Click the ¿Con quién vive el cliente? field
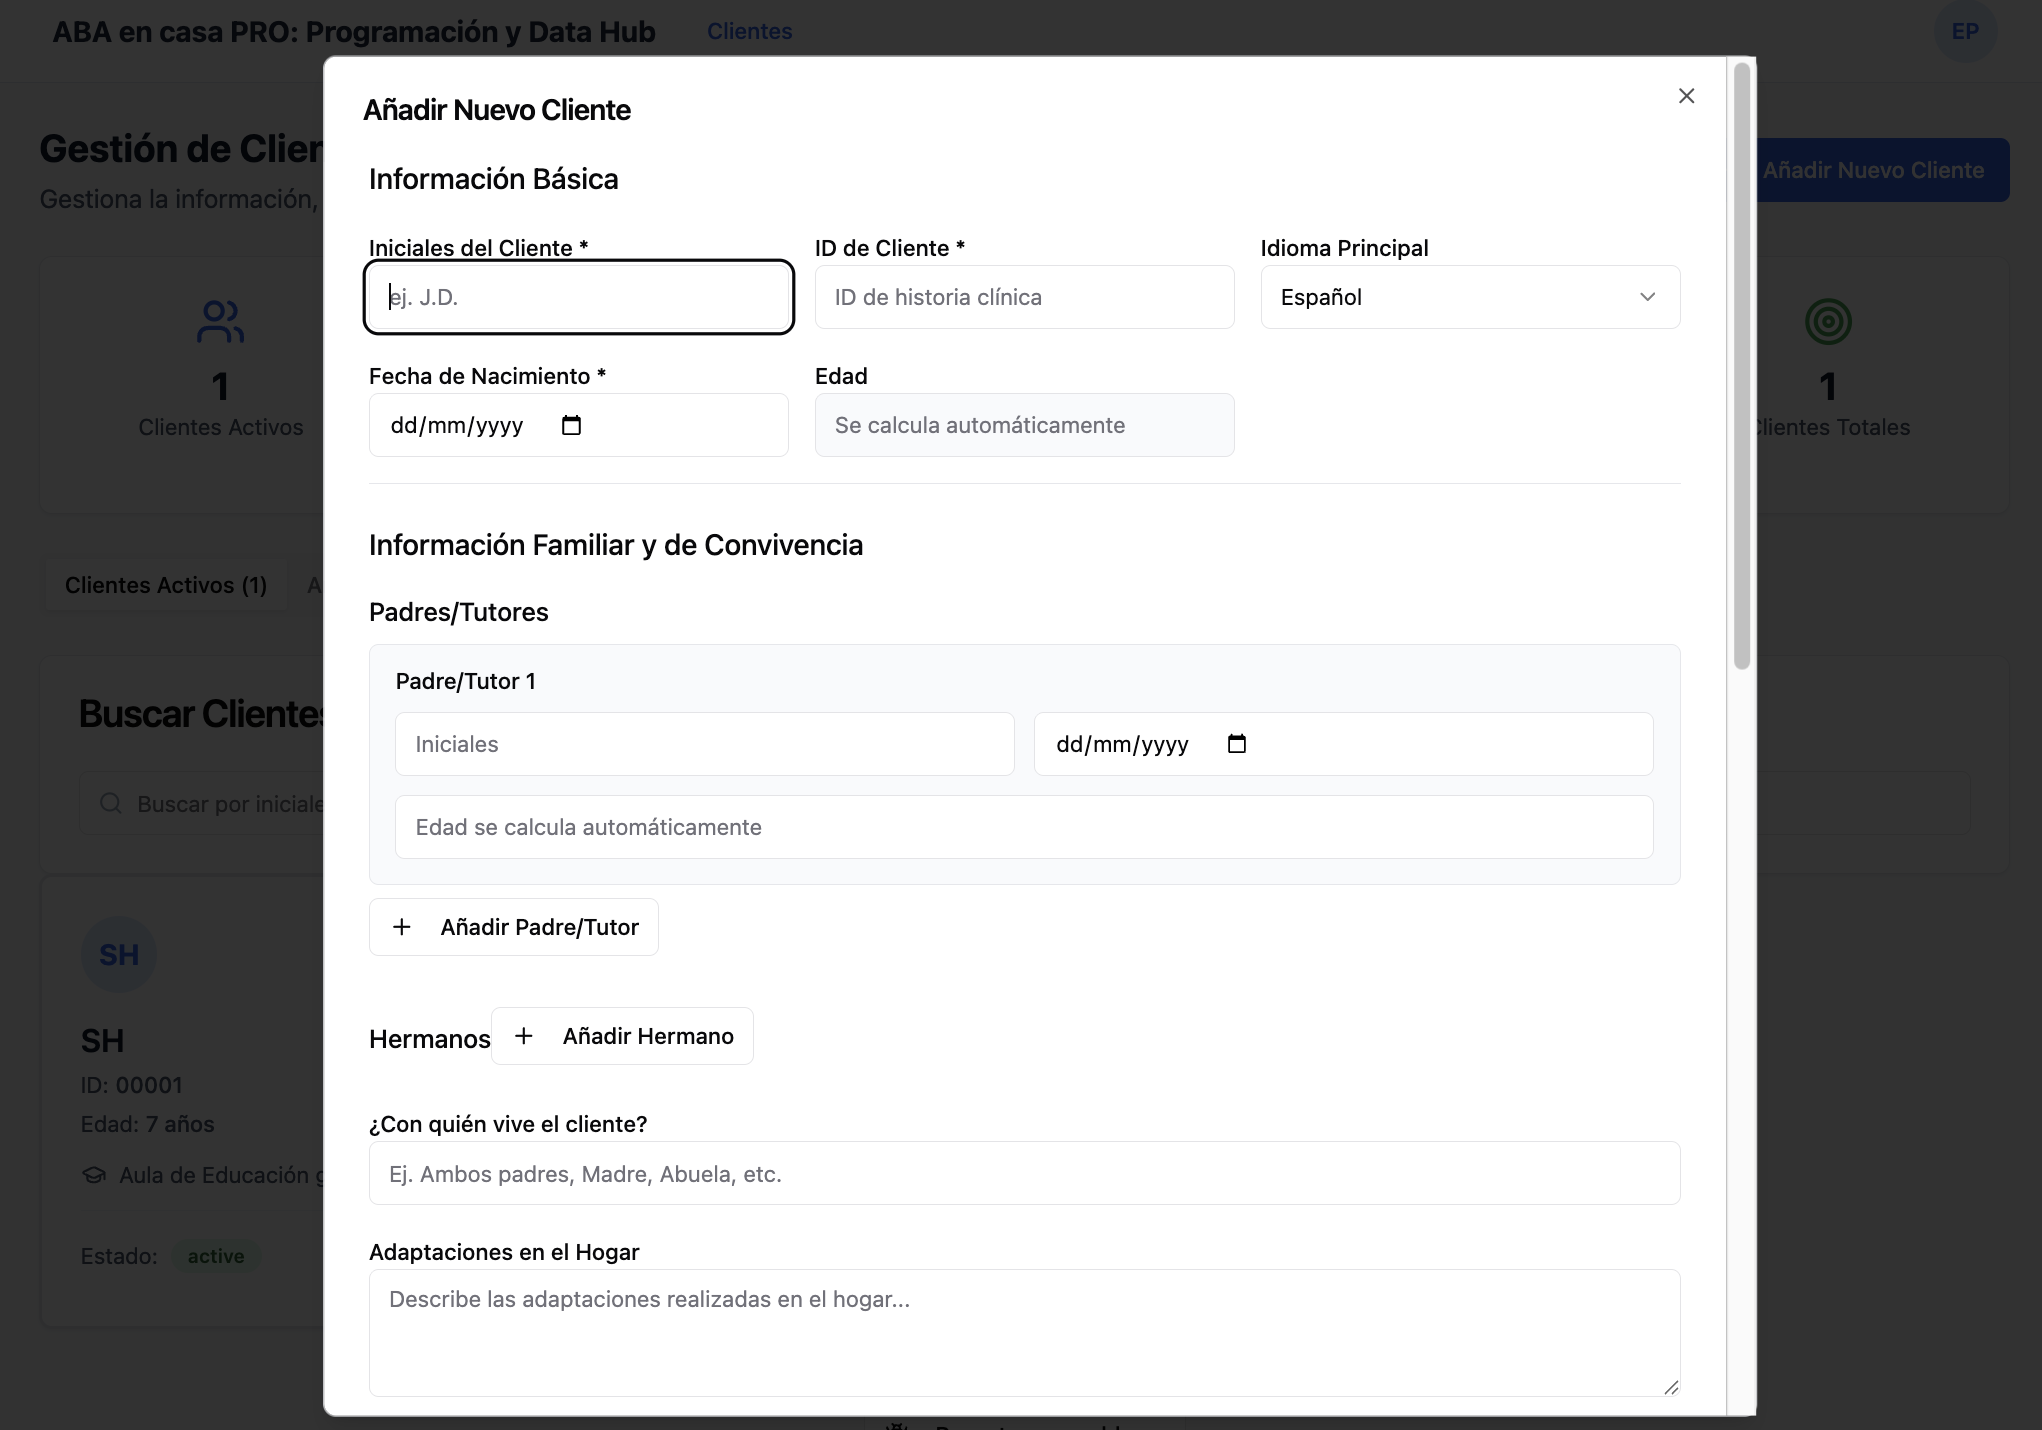The image size is (2042, 1430). point(1023,1173)
